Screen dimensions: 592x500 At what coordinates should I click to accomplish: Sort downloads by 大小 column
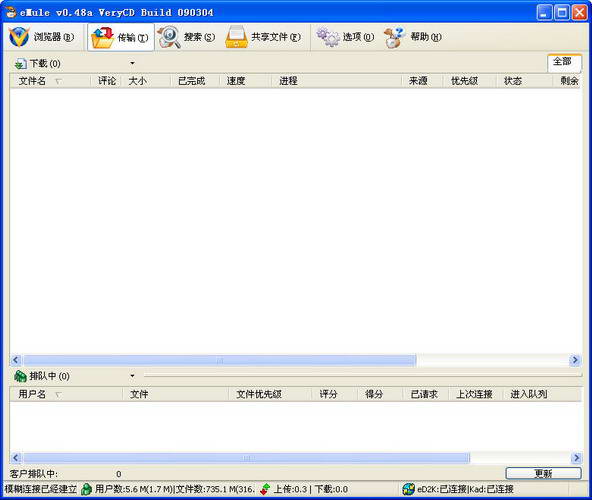(x=145, y=81)
